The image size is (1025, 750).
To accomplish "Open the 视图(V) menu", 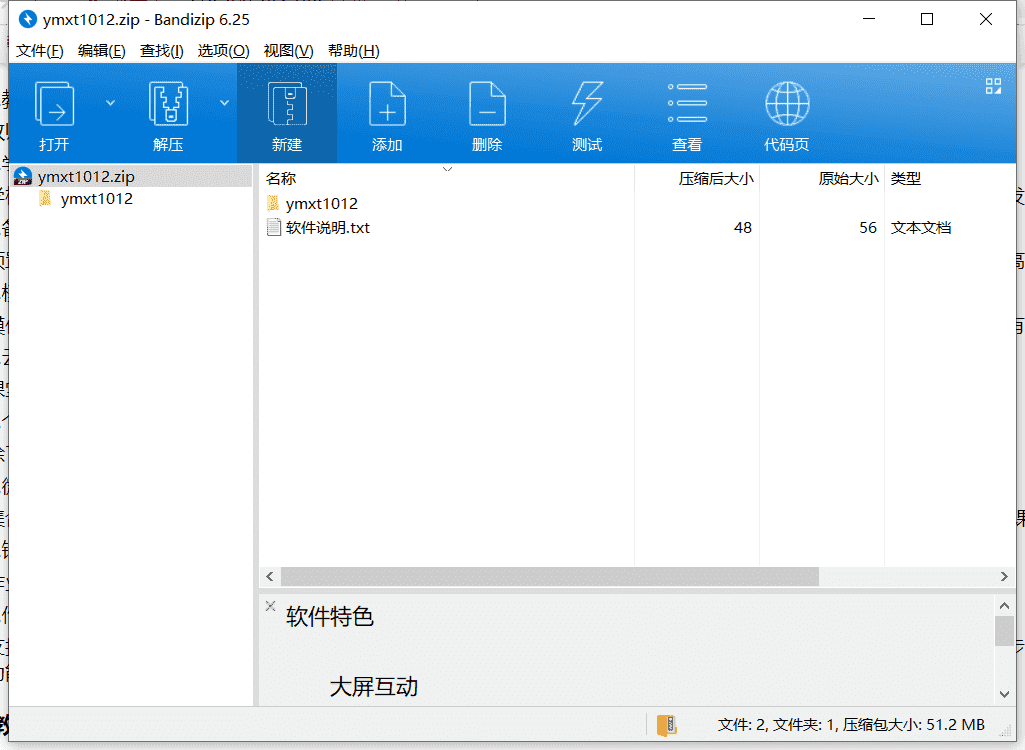I will tap(288, 51).
